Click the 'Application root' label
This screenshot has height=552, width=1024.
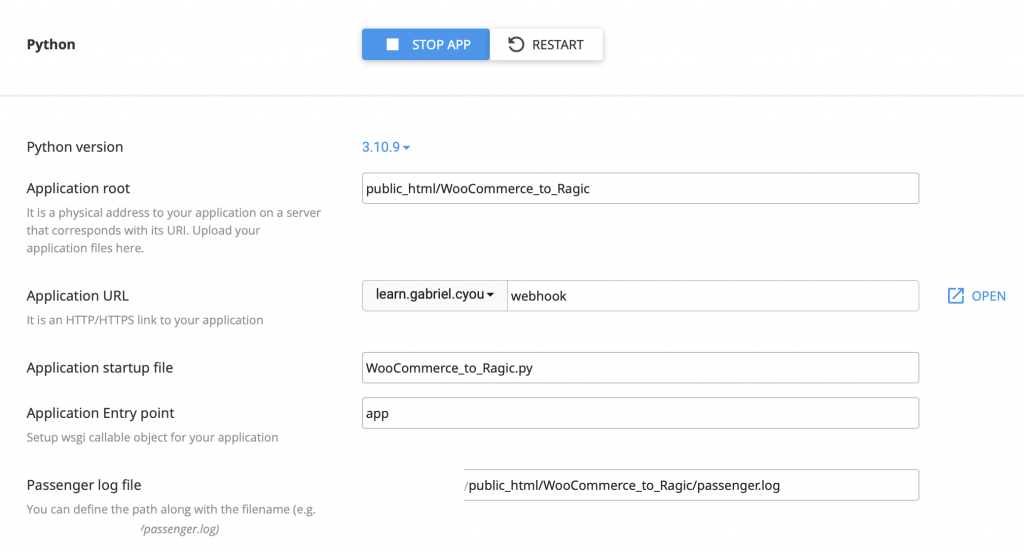[x=78, y=188]
